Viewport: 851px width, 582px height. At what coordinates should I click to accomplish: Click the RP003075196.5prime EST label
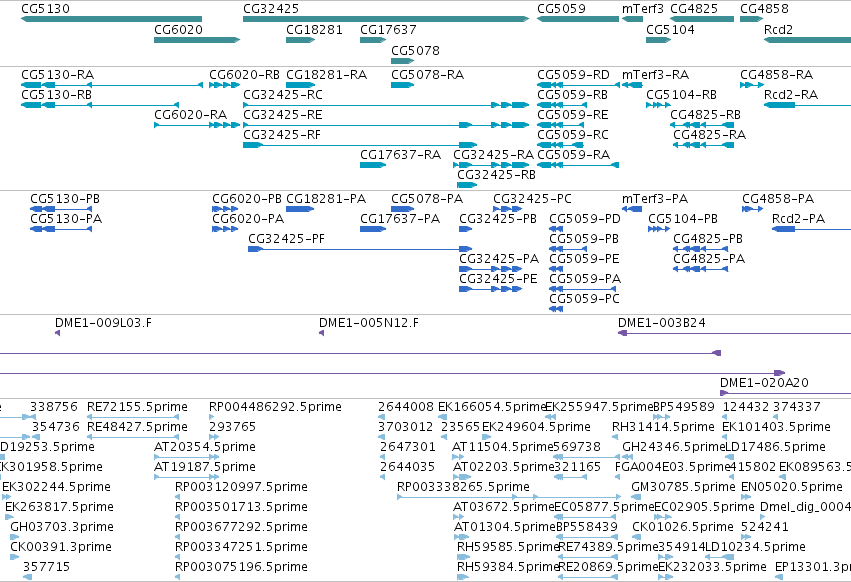pyautogui.click(x=241, y=567)
